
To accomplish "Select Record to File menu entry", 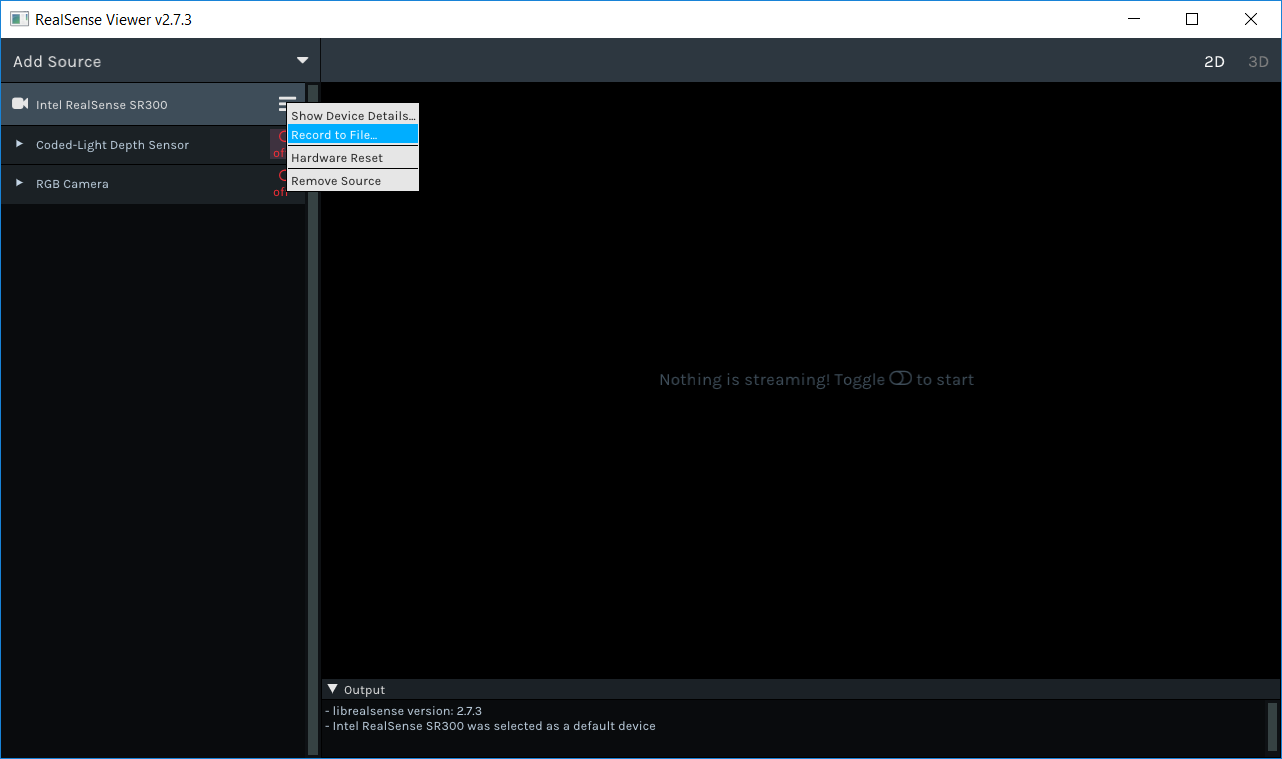I will pyautogui.click(x=352, y=135).
